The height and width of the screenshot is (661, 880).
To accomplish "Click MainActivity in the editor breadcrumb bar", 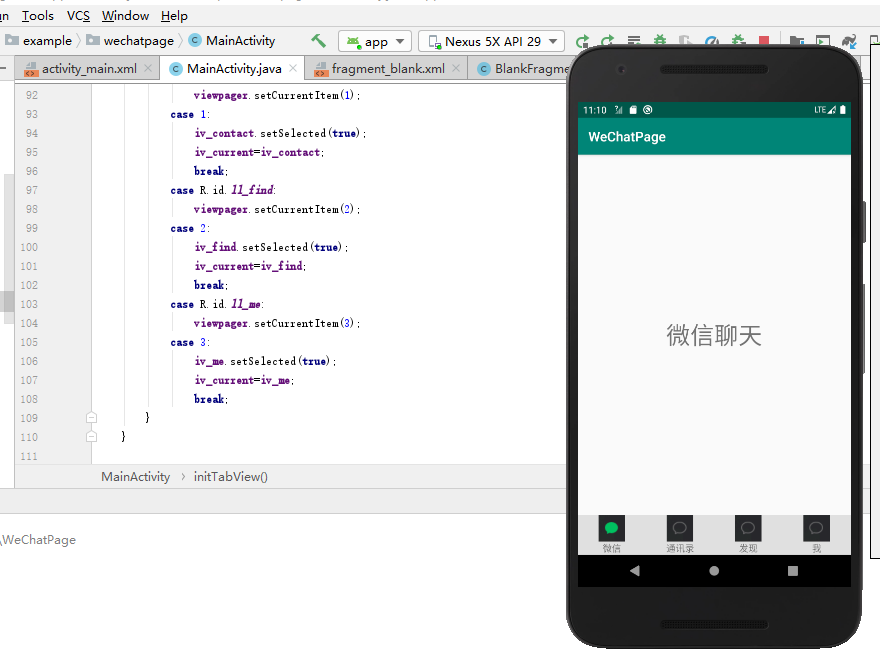I will [x=135, y=476].
